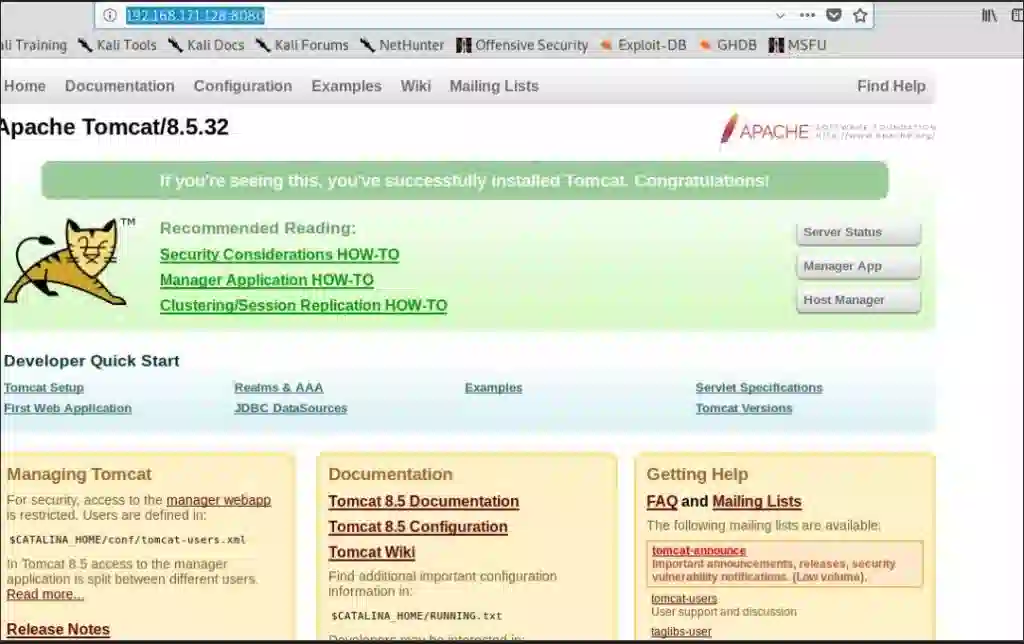This screenshot has height=644, width=1024.
Task: Open the Servlet Specifications link
Action: (759, 388)
